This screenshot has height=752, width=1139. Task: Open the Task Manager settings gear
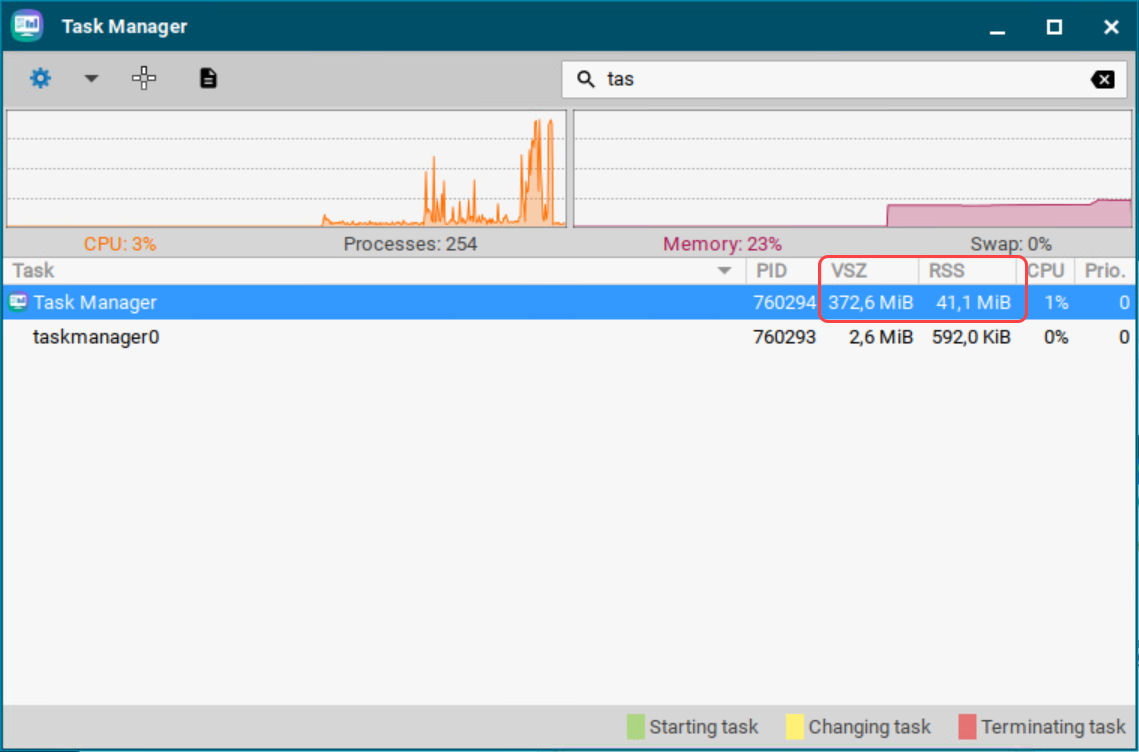pyautogui.click(x=39, y=78)
